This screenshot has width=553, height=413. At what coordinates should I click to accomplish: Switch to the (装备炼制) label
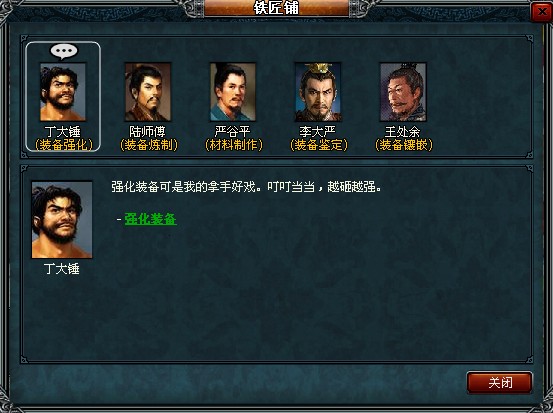click(149, 145)
